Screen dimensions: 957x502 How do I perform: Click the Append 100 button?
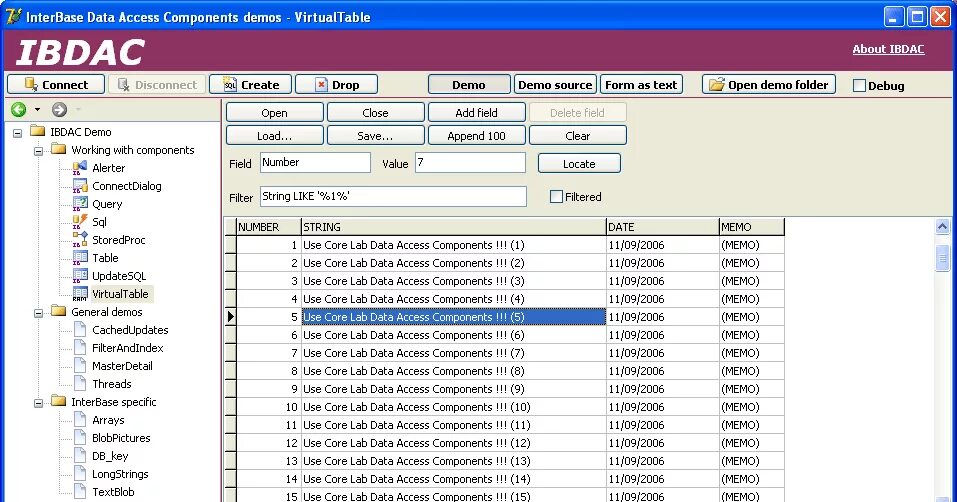coord(477,135)
